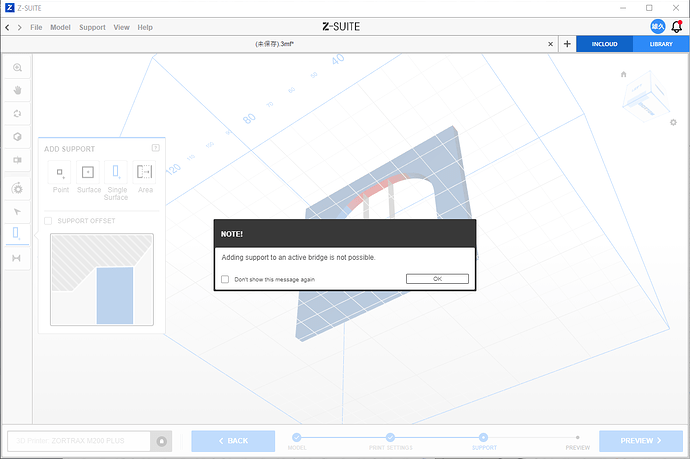
Task: Open the Support menu
Action: point(92,27)
